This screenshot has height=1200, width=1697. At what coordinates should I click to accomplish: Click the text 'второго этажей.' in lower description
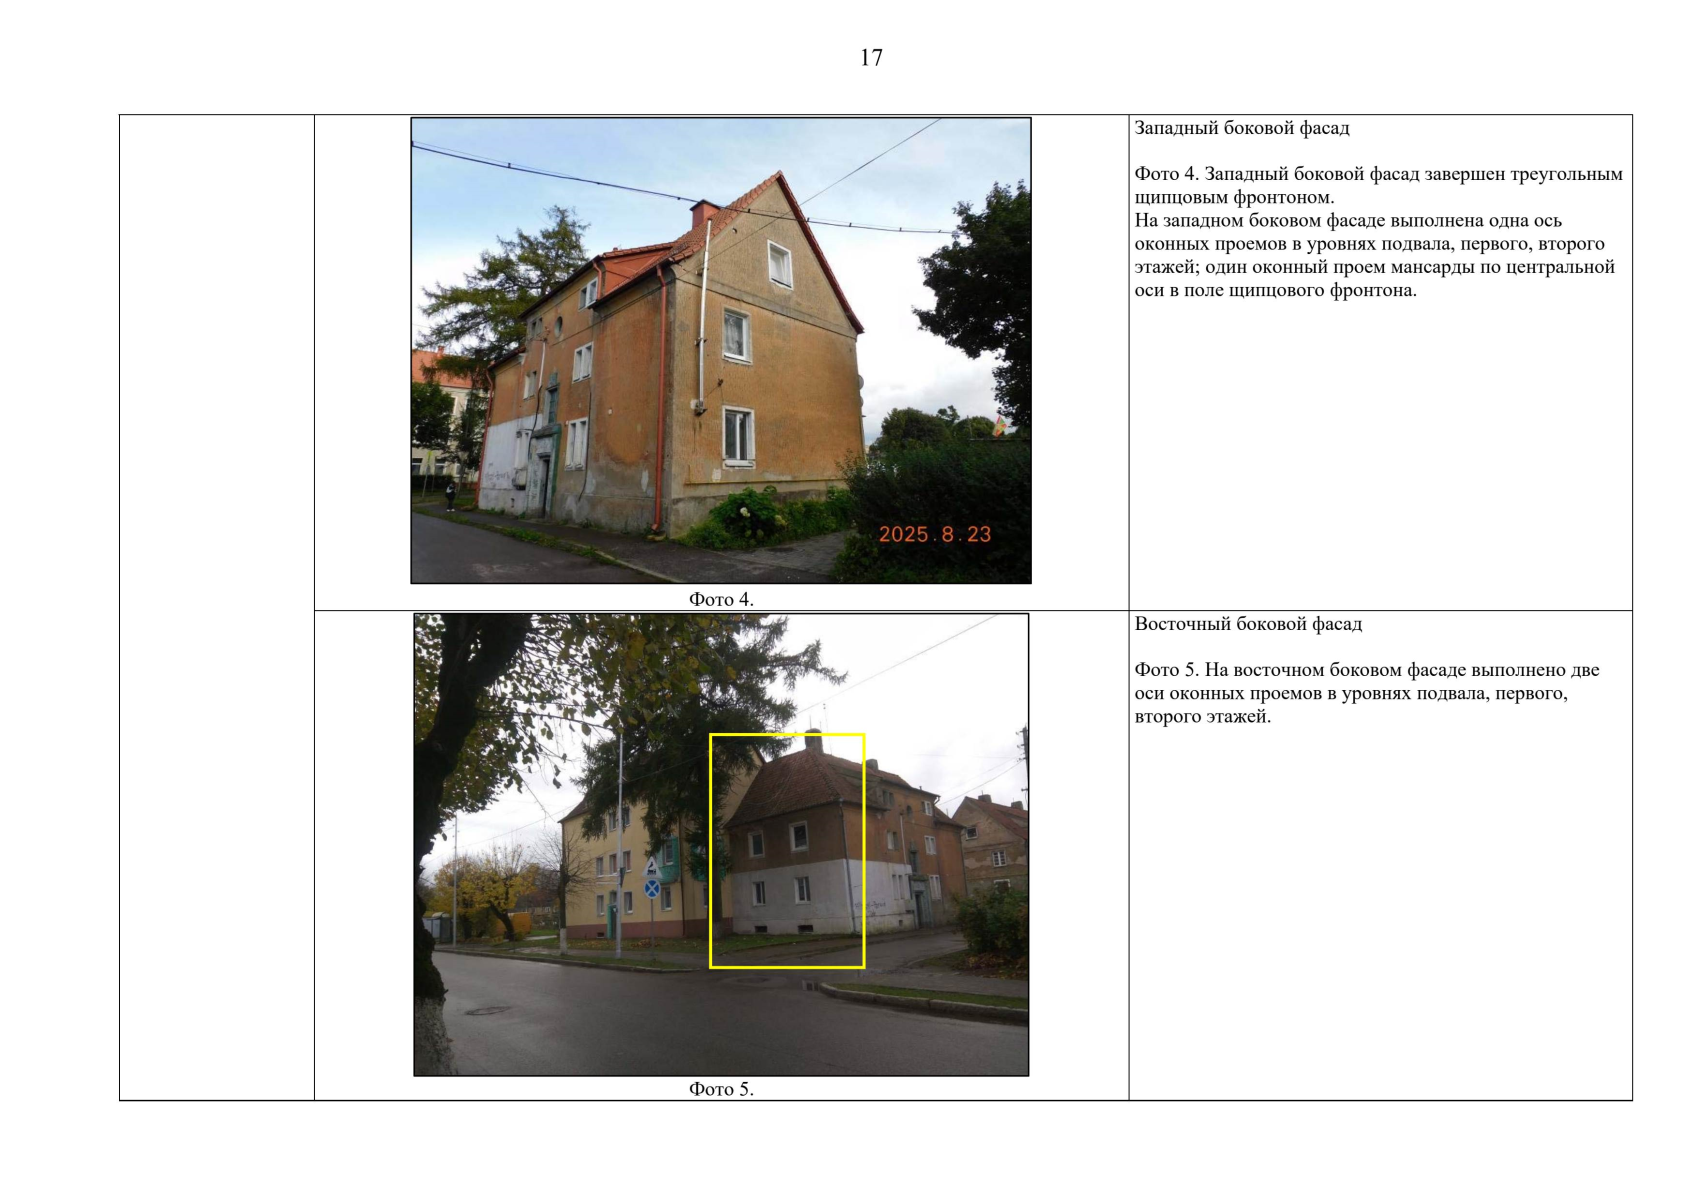1203,716
